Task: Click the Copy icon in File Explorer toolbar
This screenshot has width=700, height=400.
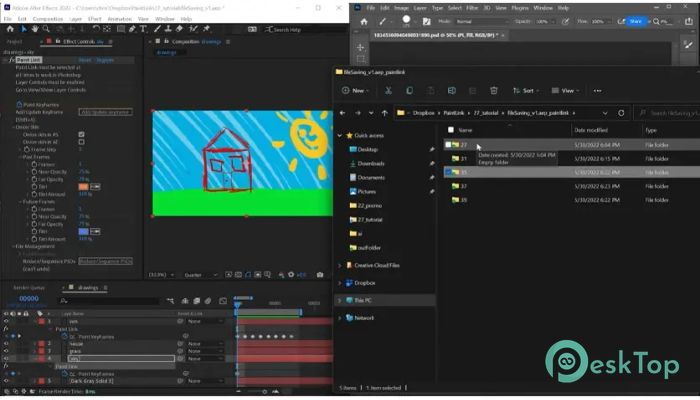Action: pyautogui.click(x=409, y=91)
